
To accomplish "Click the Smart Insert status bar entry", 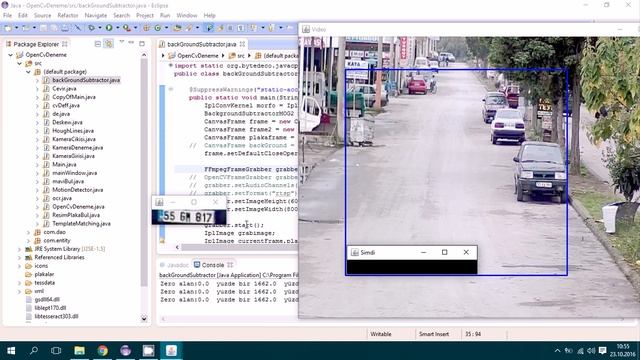I will tap(434, 334).
